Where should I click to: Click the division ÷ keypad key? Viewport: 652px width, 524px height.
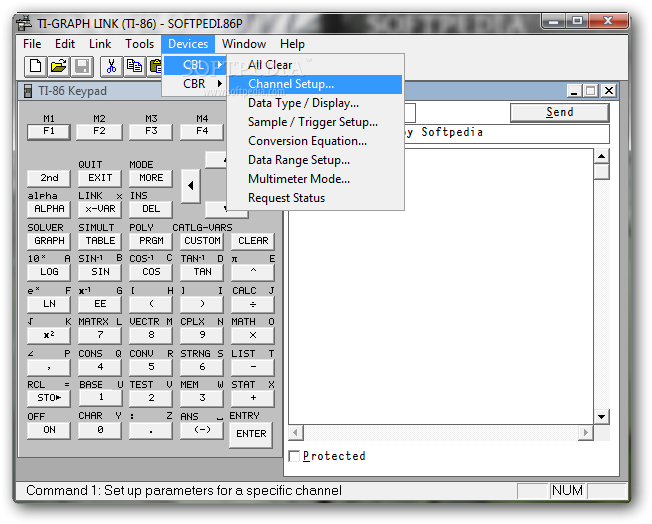pyautogui.click(x=253, y=304)
